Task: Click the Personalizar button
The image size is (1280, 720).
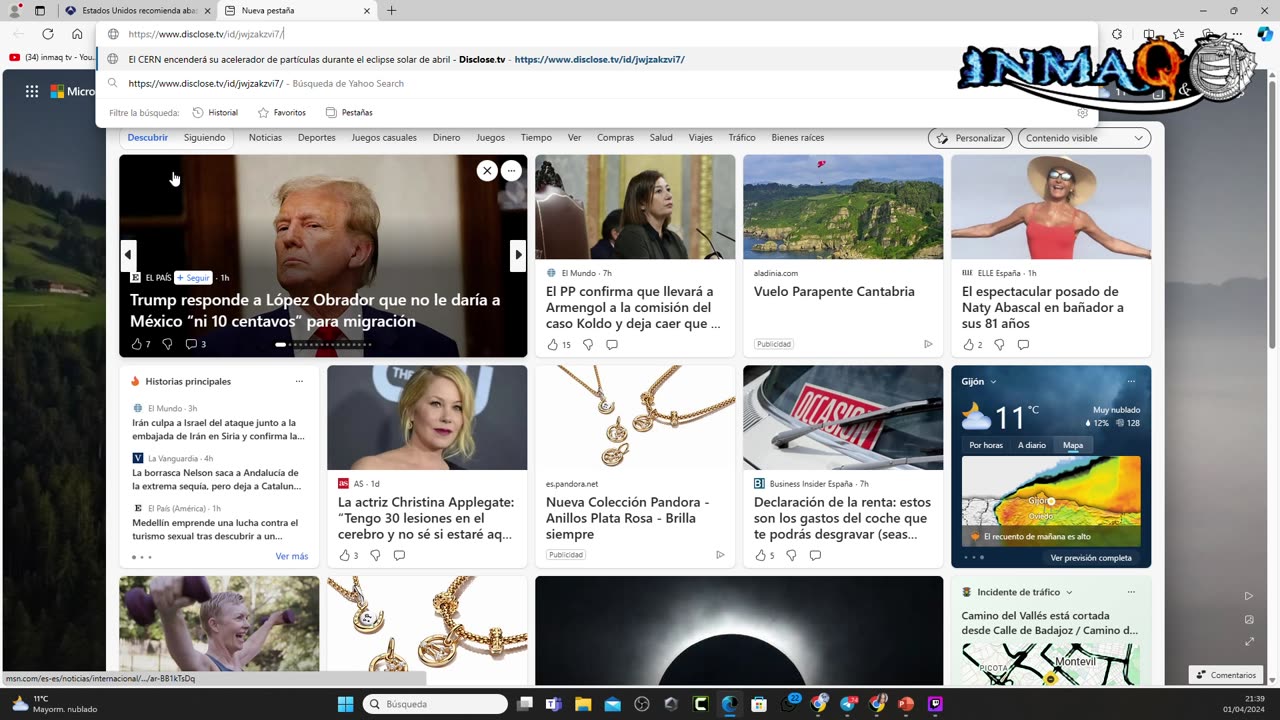Action: click(970, 138)
